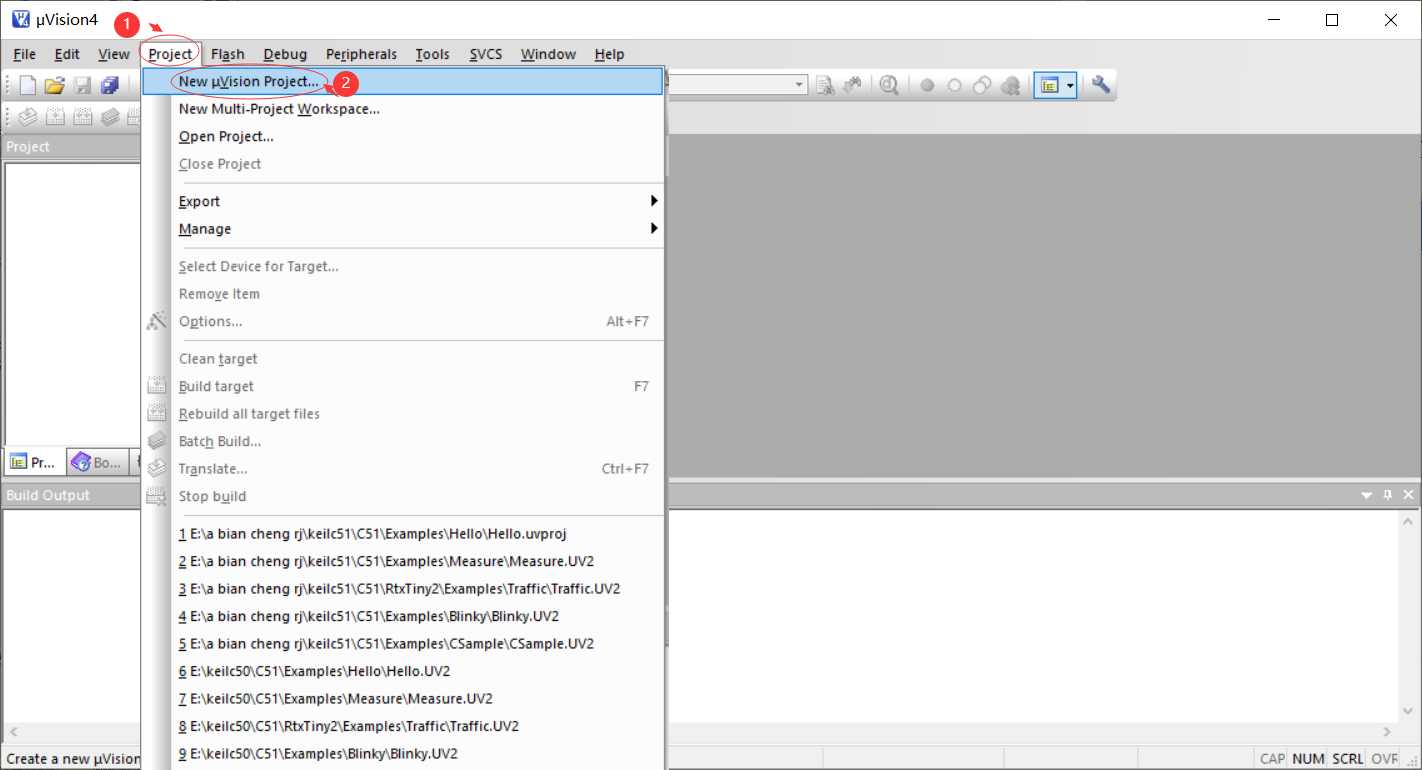Click the window layout icon
Image resolution: width=1422 pixels, height=770 pixels.
(1049, 86)
